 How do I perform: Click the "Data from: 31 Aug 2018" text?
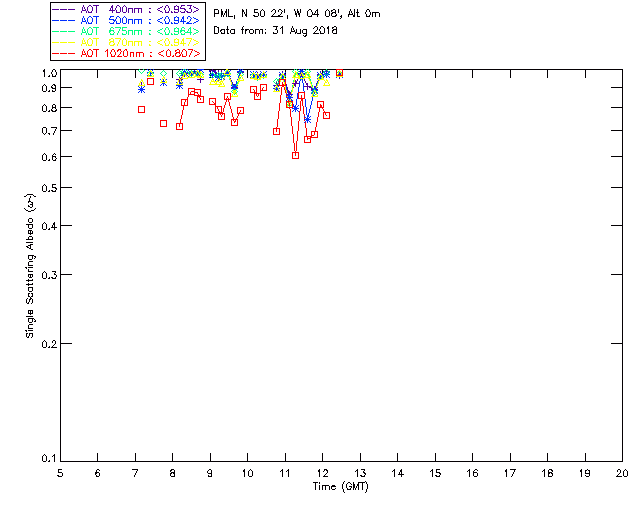[276, 31]
